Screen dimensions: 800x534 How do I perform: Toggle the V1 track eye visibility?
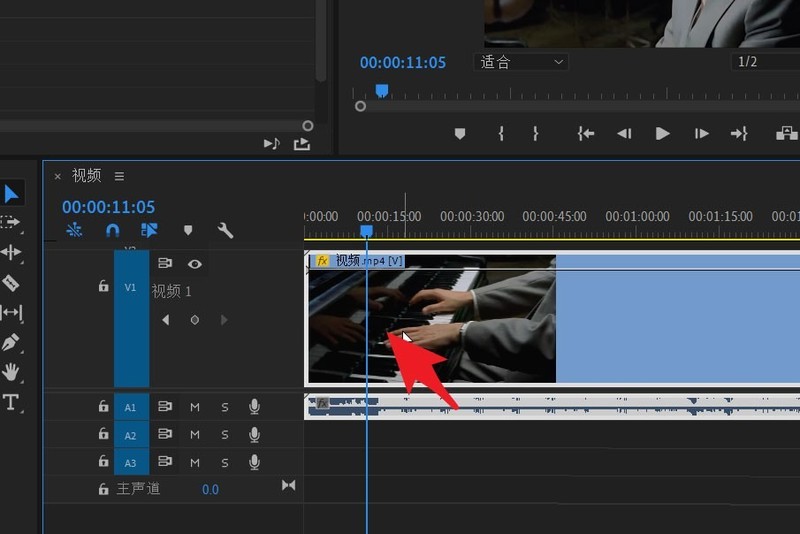point(195,264)
